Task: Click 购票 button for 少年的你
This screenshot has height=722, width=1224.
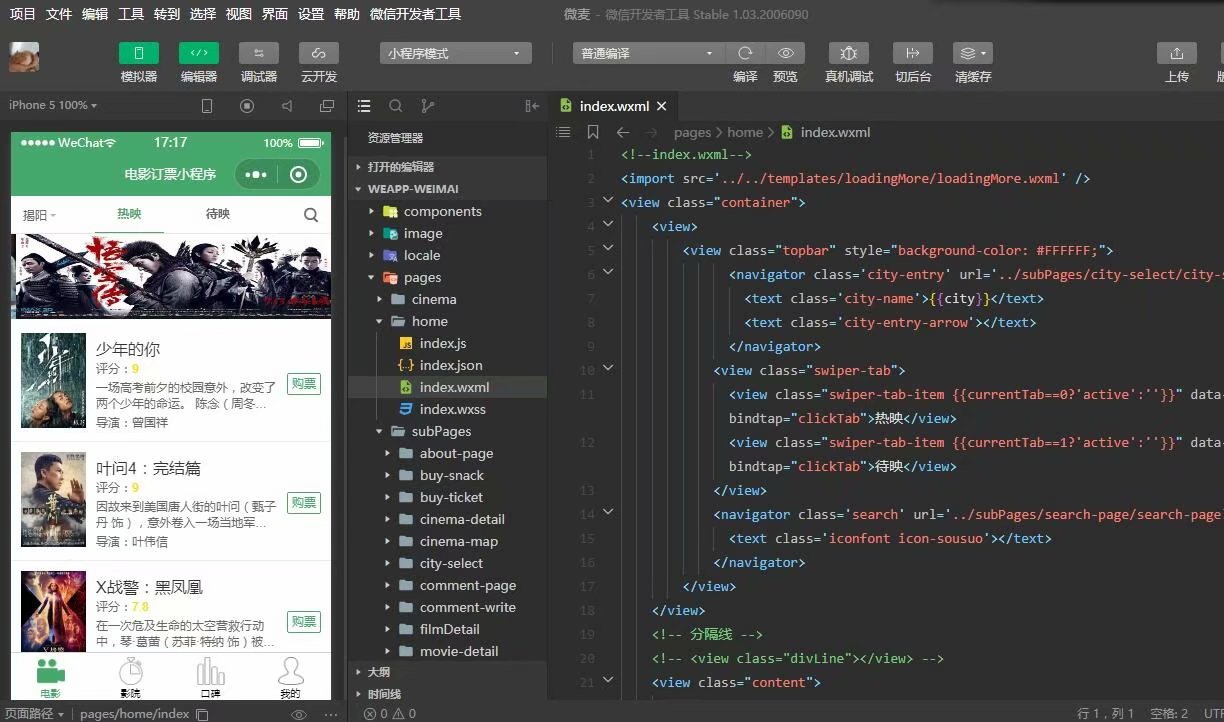Action: pyautogui.click(x=304, y=383)
